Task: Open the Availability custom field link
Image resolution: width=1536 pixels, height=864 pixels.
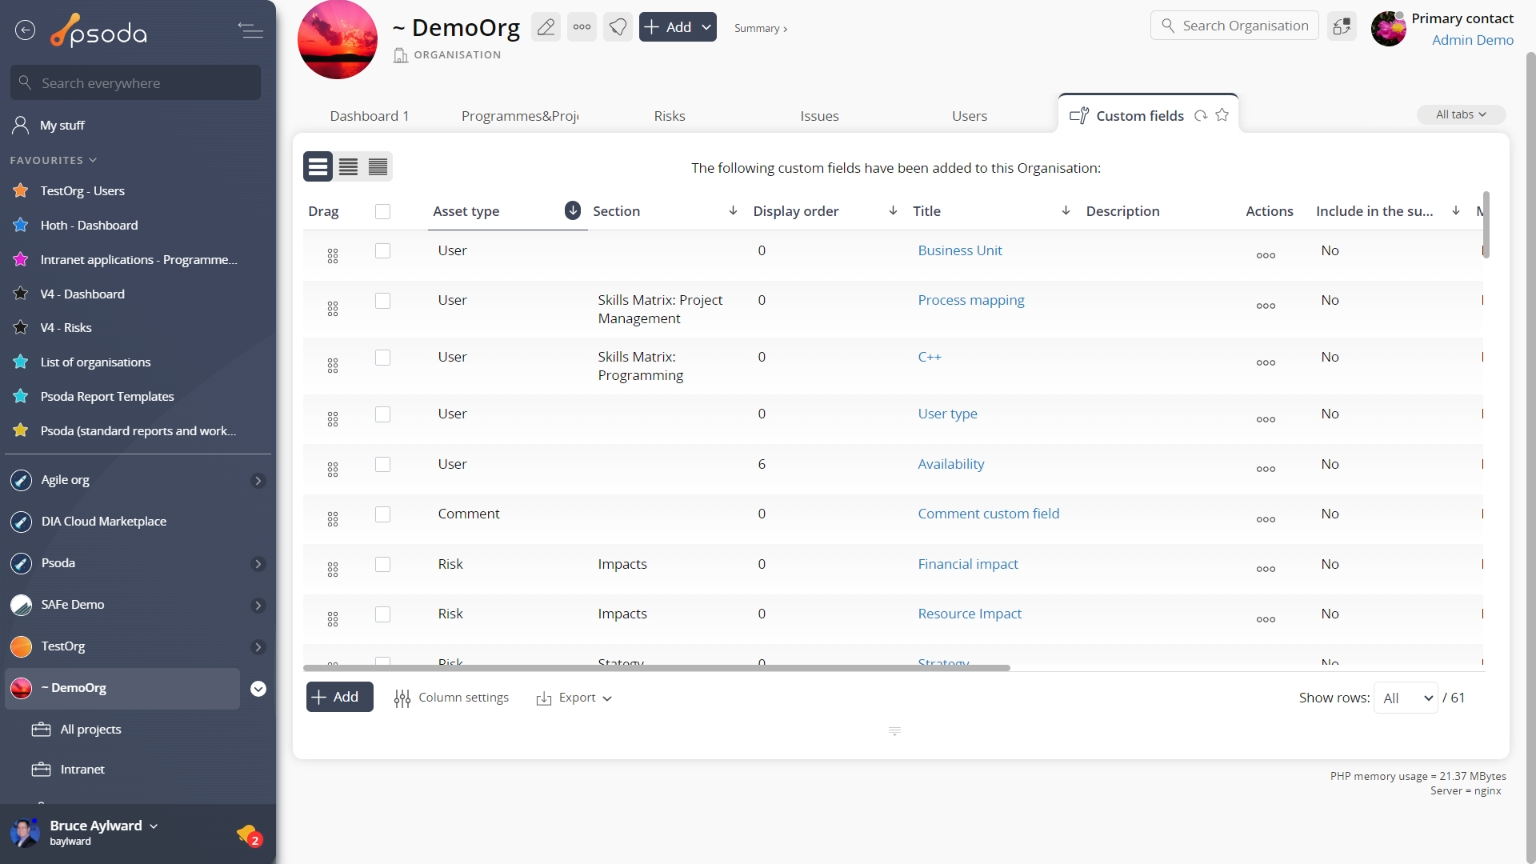Action: pyautogui.click(x=951, y=464)
